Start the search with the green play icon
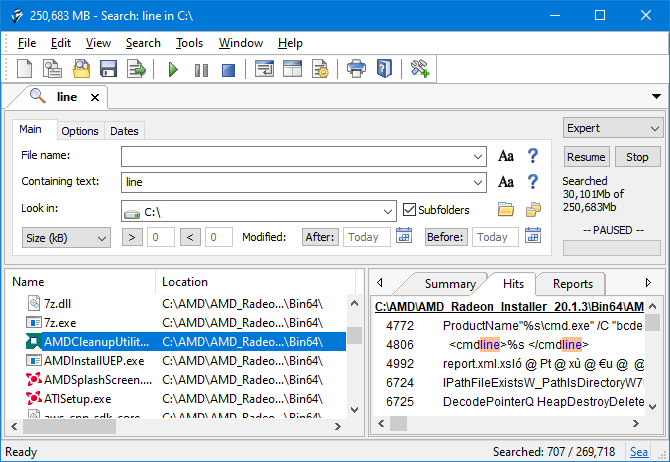Screen dimensions: 670x462 pos(173,69)
